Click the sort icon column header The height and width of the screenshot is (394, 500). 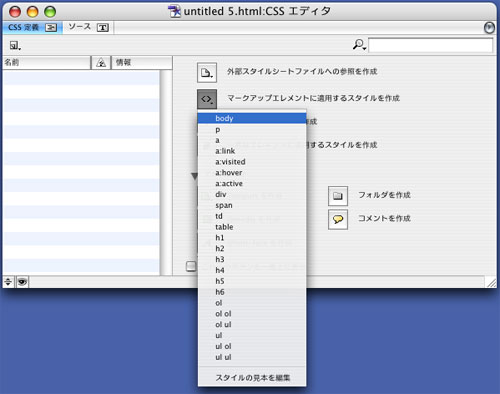pyautogui.click(x=101, y=62)
